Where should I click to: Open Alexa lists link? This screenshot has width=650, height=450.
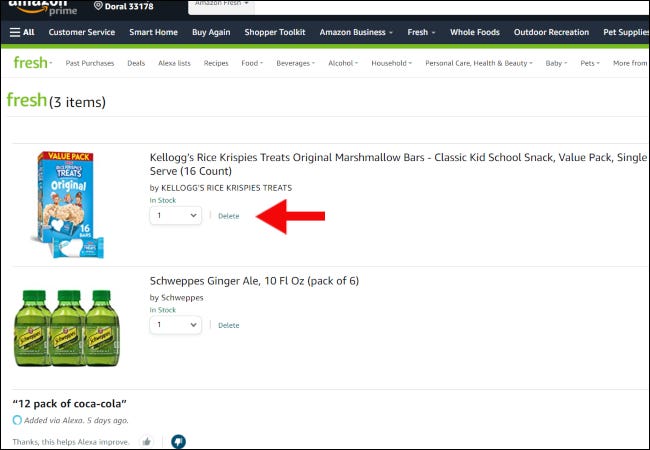point(174,63)
